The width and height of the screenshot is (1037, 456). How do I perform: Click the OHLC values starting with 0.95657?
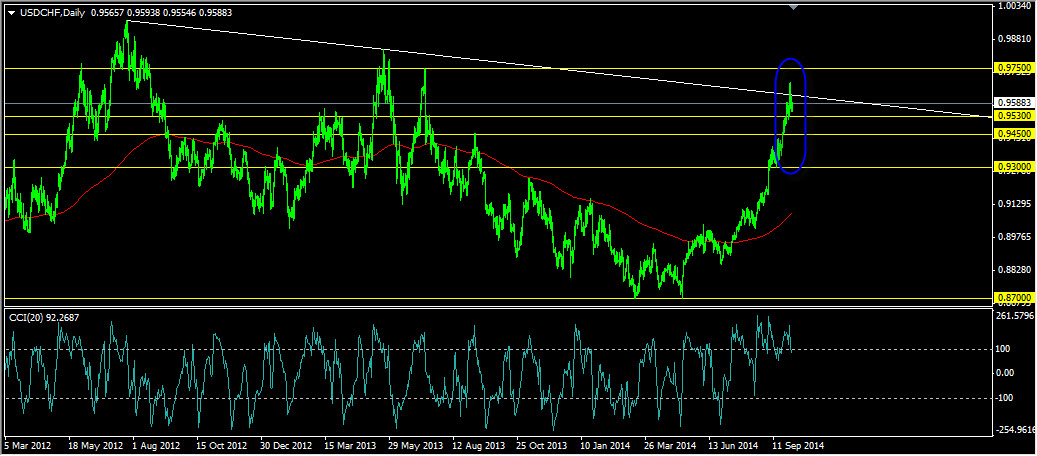click(161, 13)
